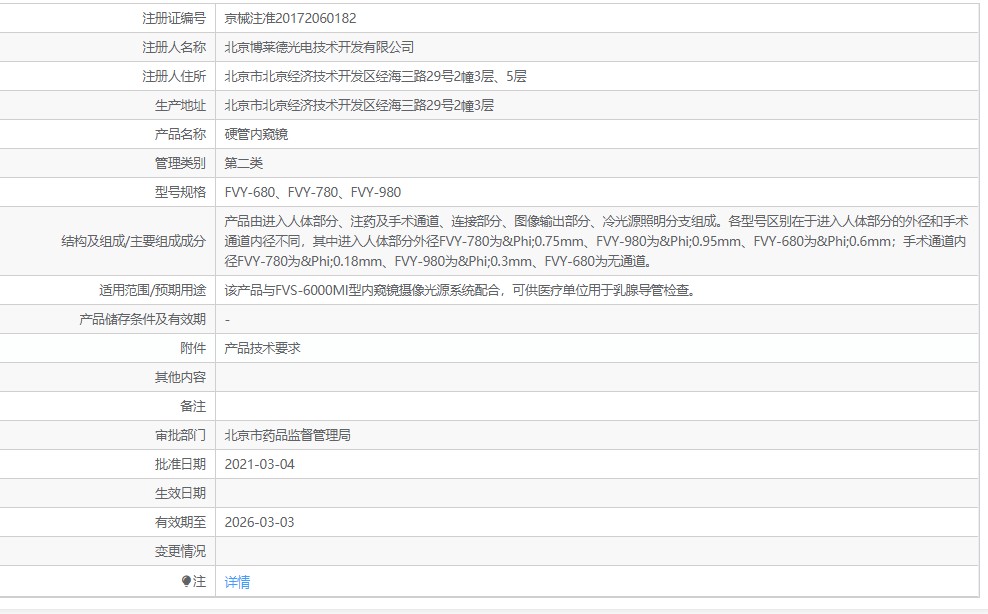Select product name 硬管内窥镜
988x614 pixels.
point(256,134)
